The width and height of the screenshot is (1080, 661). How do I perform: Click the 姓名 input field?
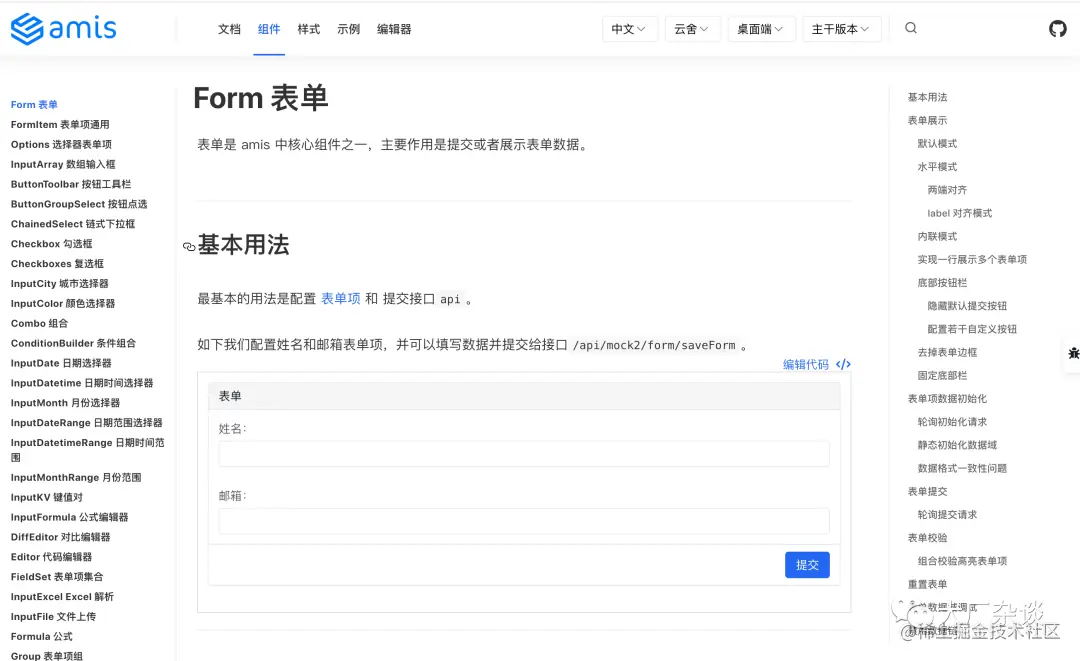(x=524, y=453)
